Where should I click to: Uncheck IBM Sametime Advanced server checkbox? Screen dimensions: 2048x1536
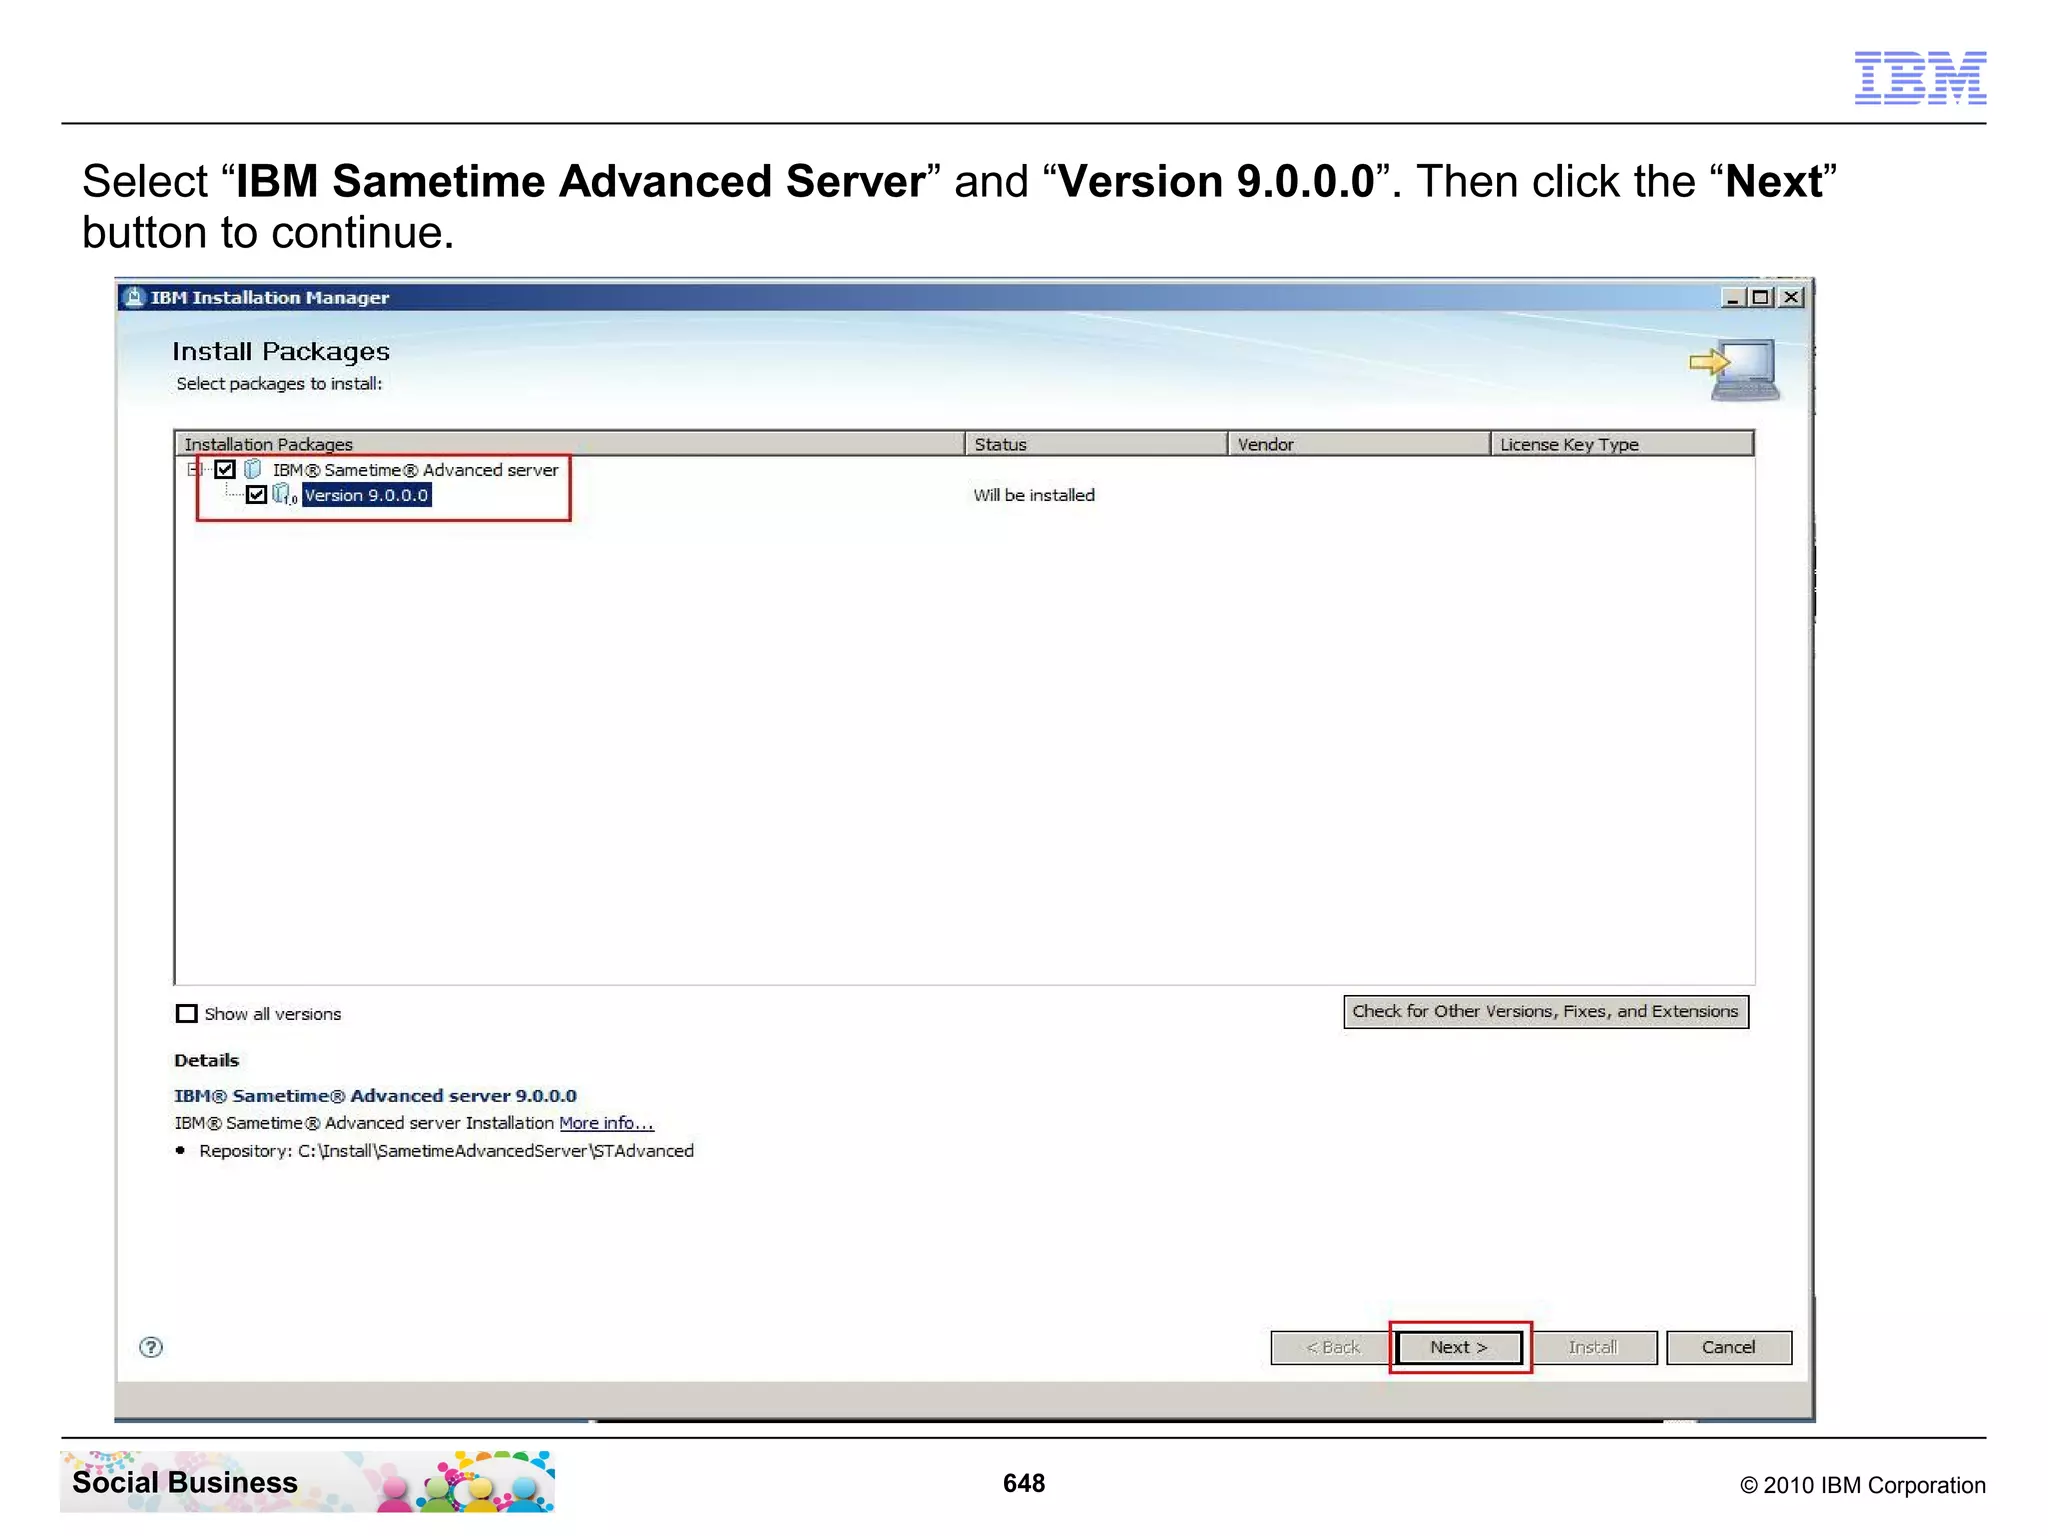coord(225,469)
